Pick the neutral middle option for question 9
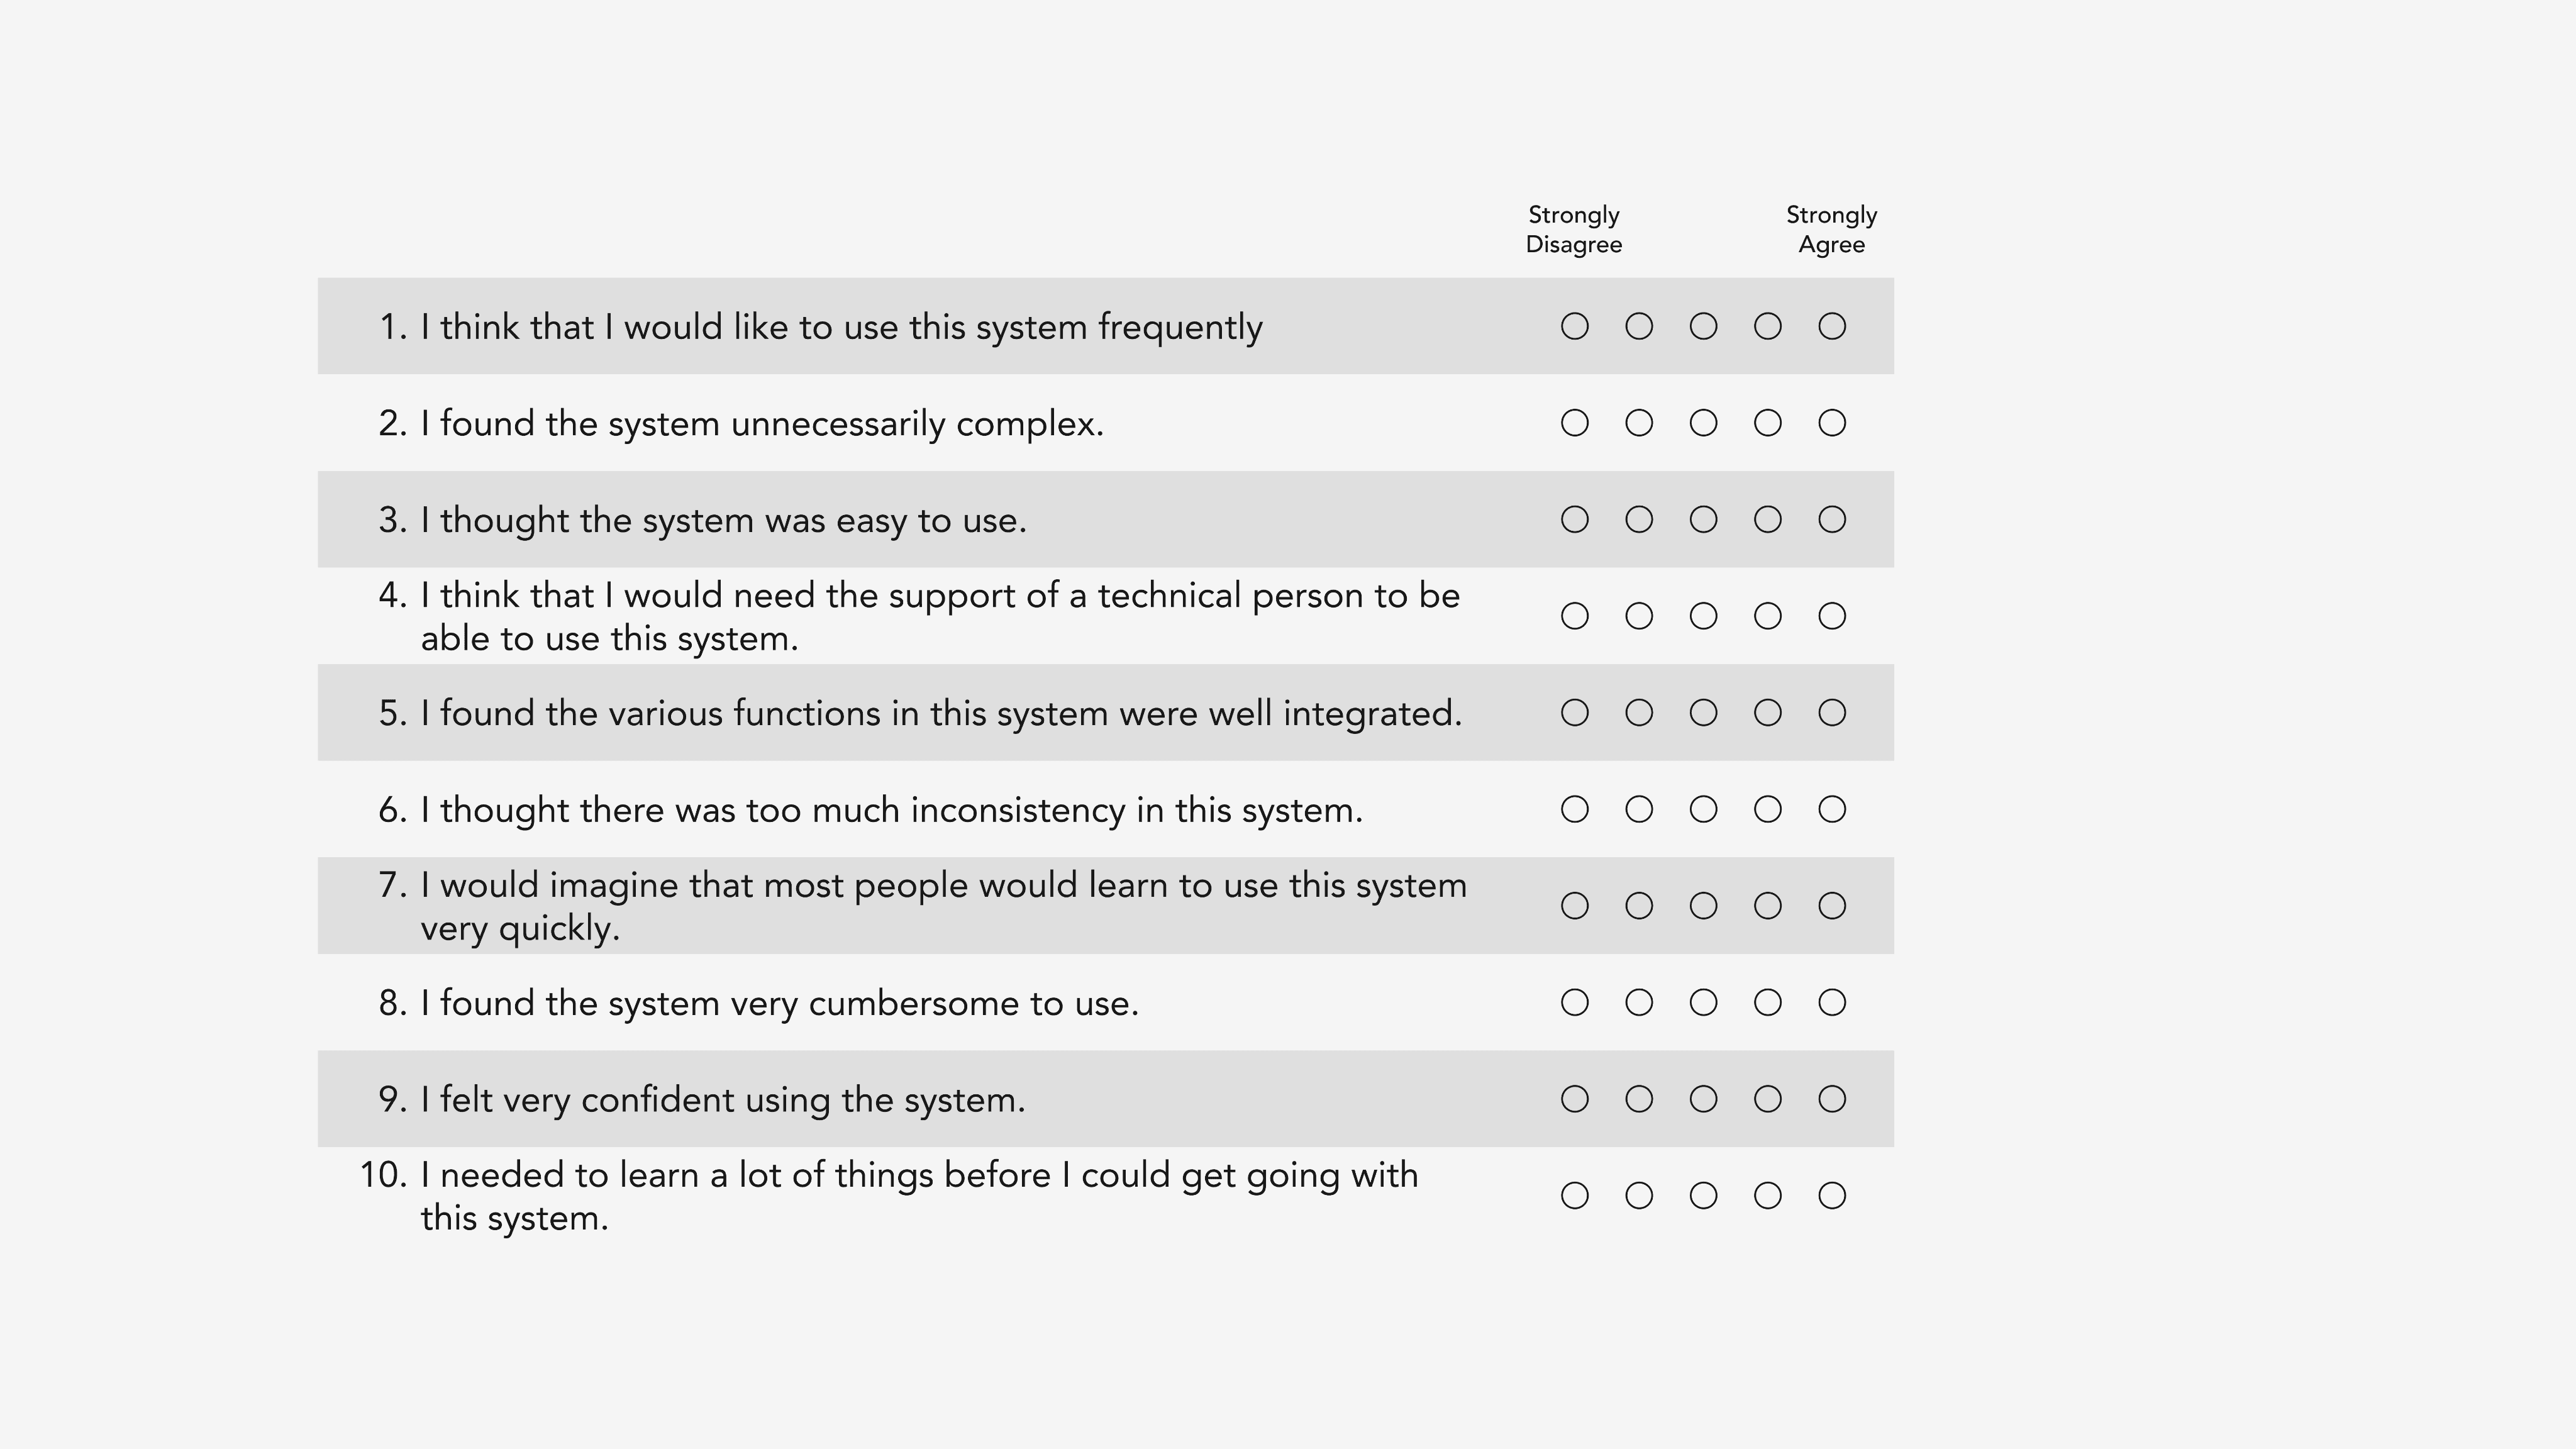Image resolution: width=2576 pixels, height=1449 pixels. (x=1703, y=1099)
